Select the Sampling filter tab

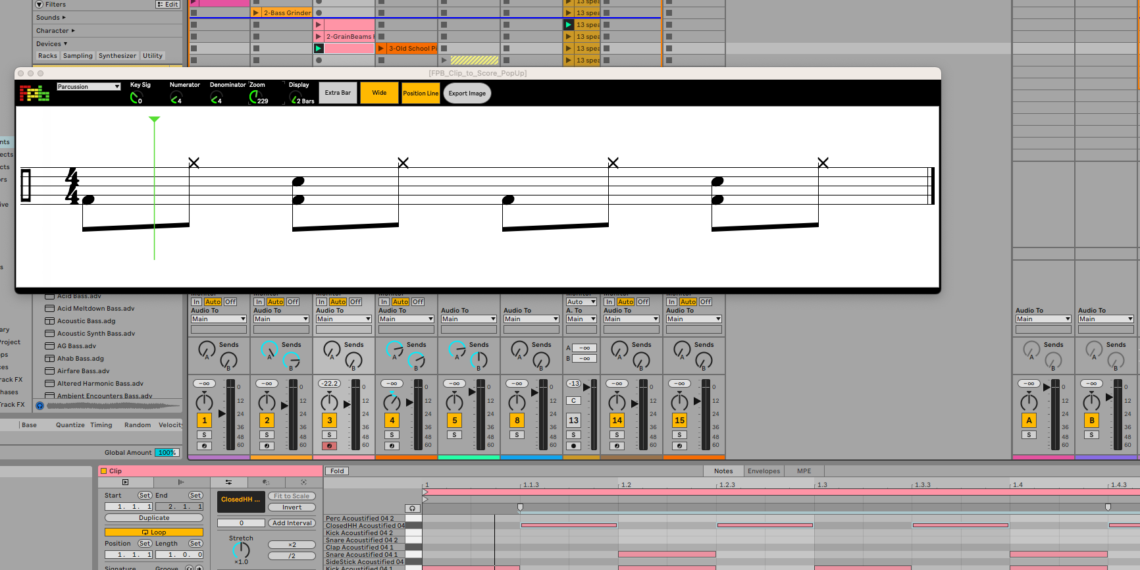pyautogui.click(x=78, y=56)
